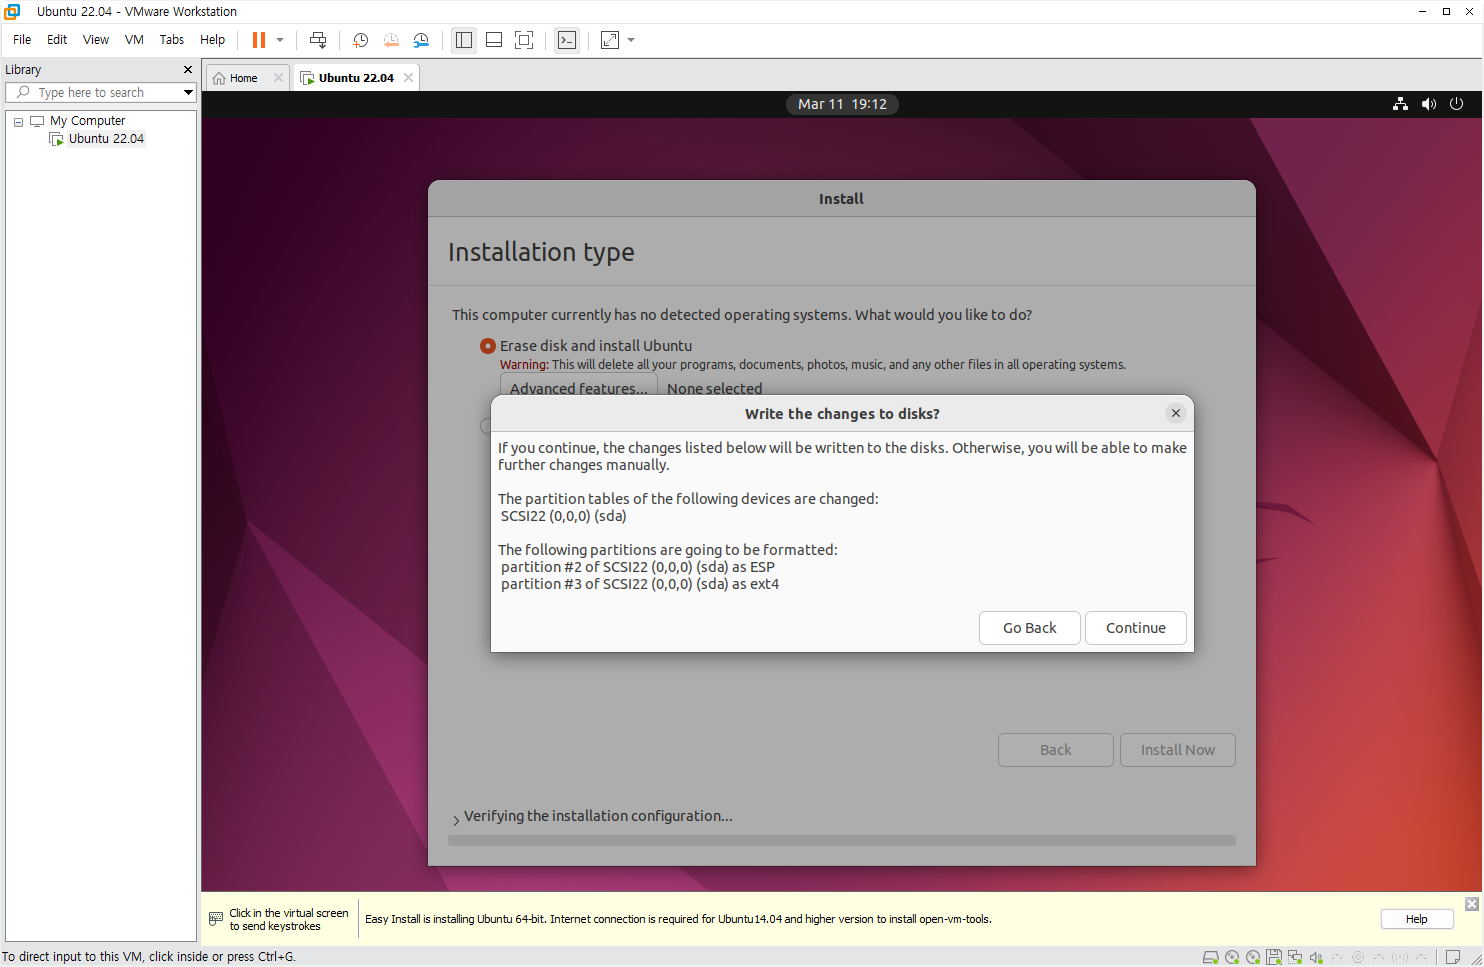Click the Ubuntu network status icon
The height and width of the screenshot is (967, 1484).
click(1400, 104)
